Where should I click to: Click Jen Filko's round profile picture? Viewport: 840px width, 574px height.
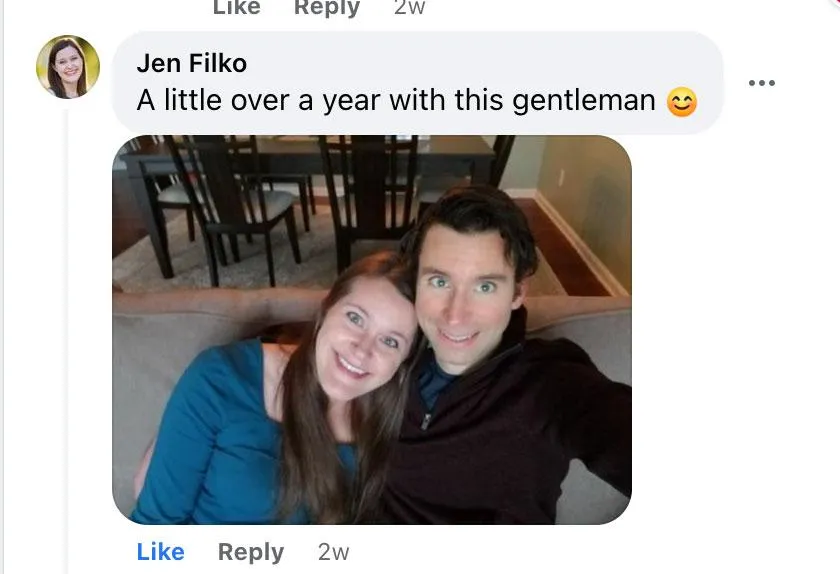tap(68, 67)
